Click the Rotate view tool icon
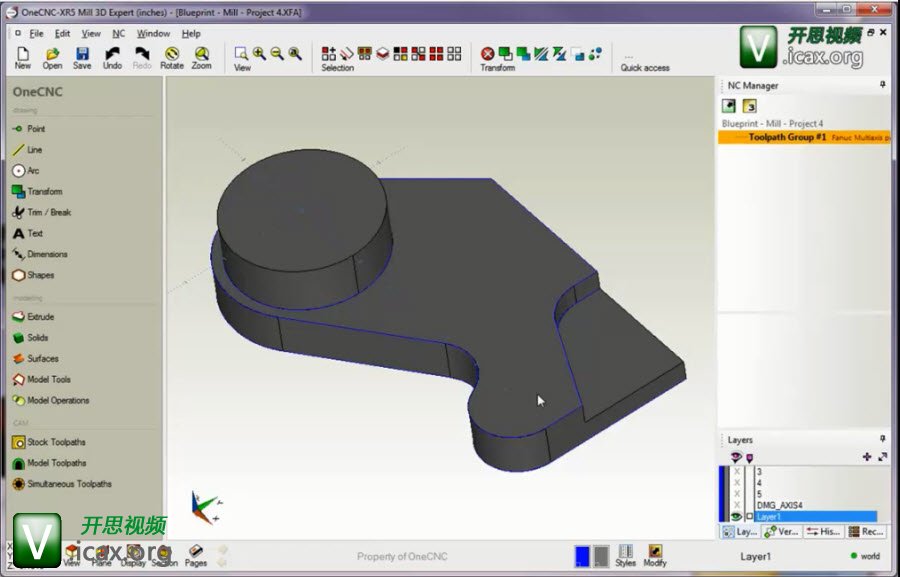 [x=172, y=58]
